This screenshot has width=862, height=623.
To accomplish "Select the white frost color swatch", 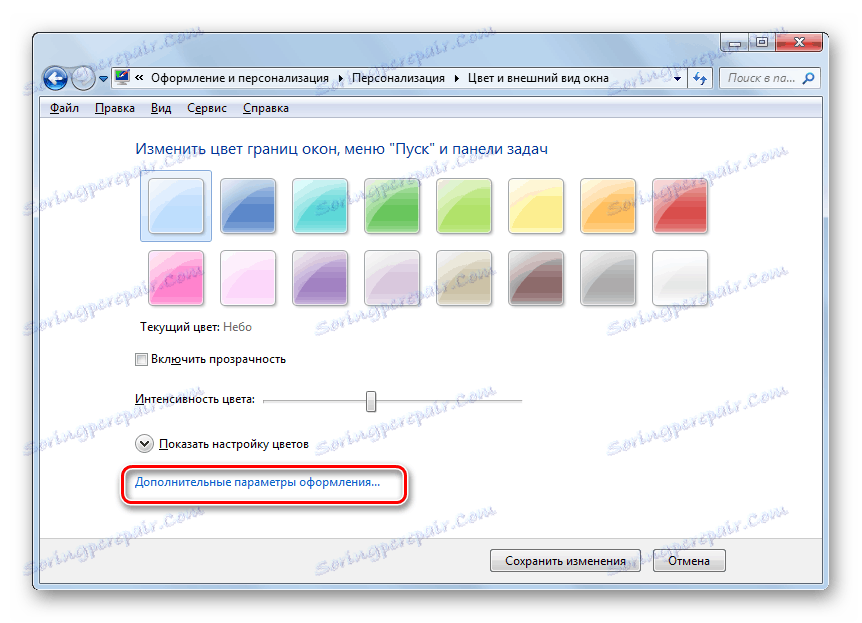I will point(680,278).
